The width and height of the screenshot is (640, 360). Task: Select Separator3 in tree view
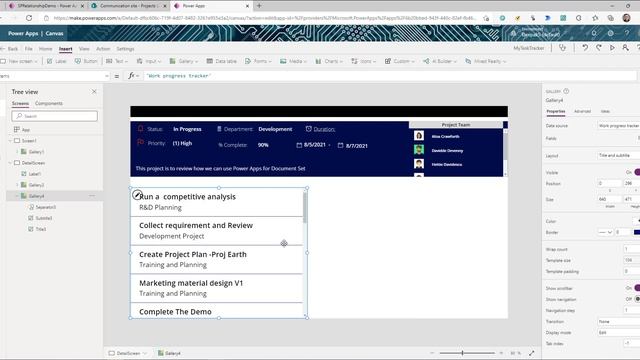(42, 207)
